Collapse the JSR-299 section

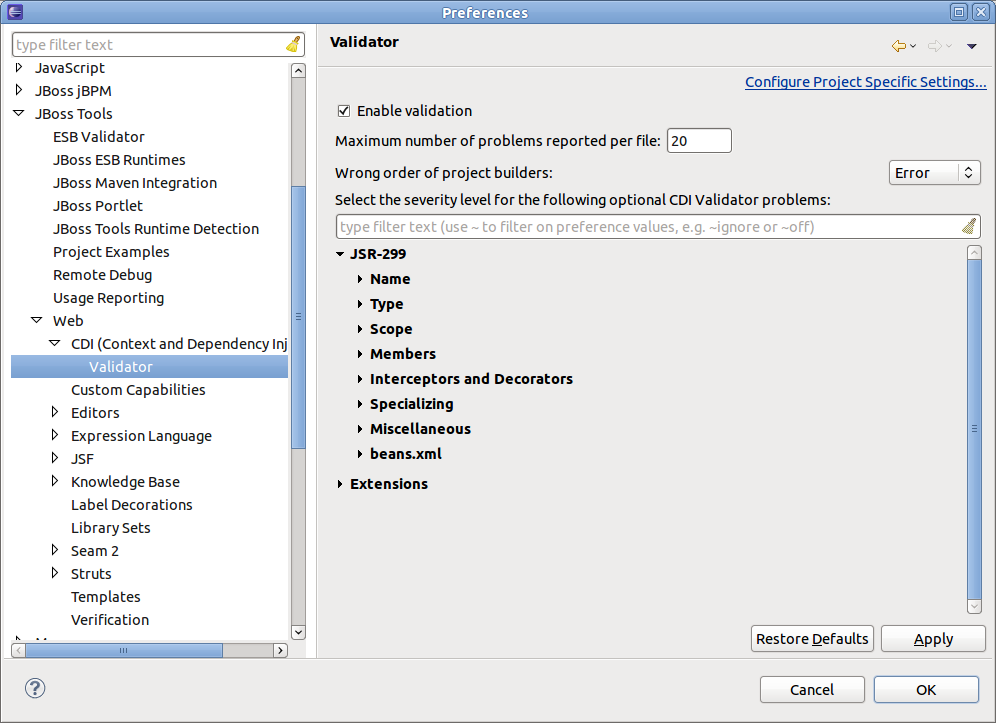(x=340, y=253)
